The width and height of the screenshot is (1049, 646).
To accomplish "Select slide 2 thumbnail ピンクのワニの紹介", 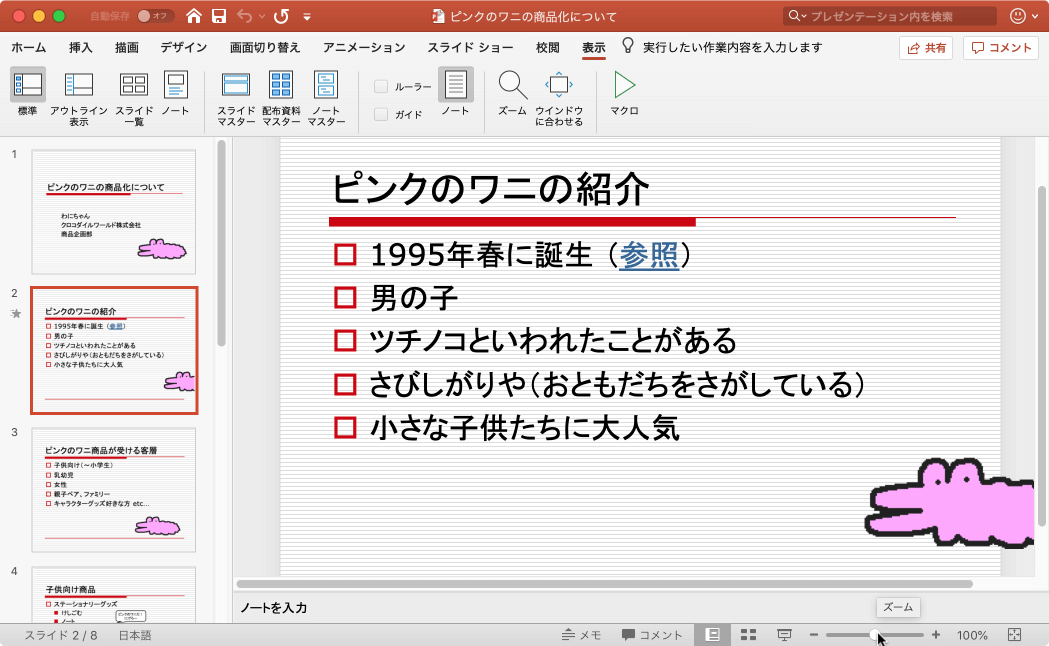I will tap(114, 350).
